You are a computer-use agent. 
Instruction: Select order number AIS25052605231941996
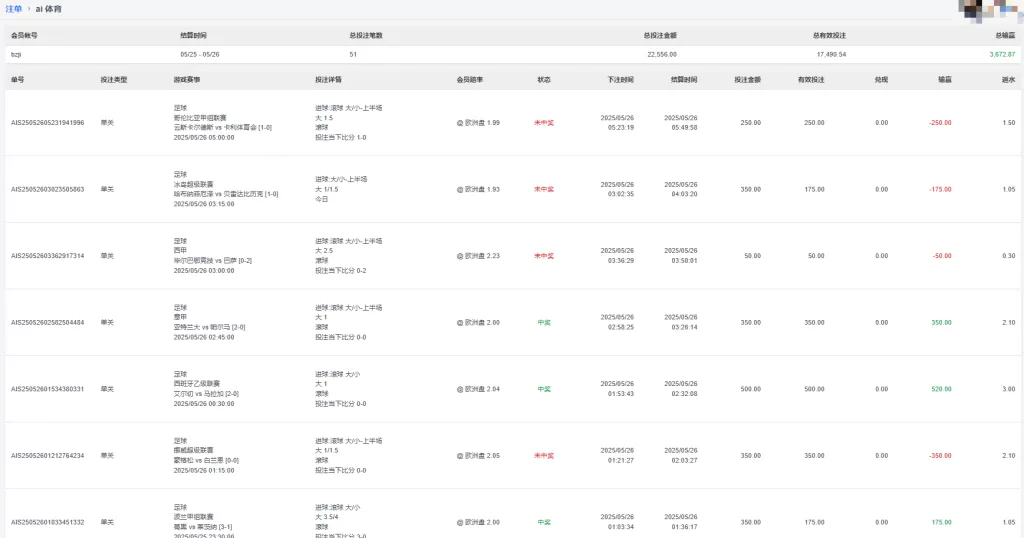click(48, 123)
